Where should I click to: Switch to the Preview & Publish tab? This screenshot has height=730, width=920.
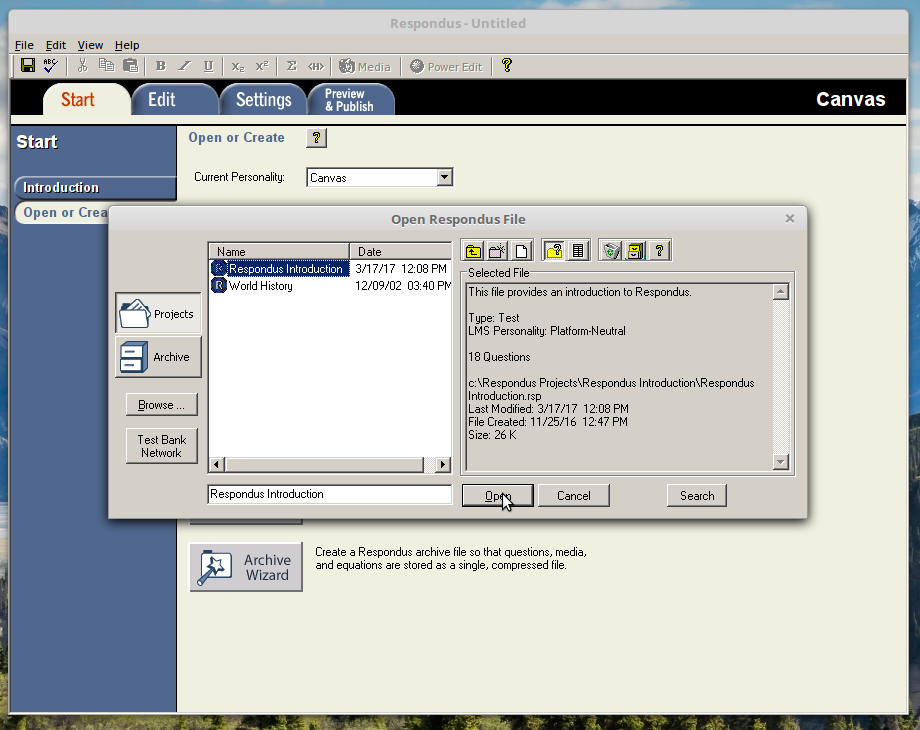[x=350, y=100]
